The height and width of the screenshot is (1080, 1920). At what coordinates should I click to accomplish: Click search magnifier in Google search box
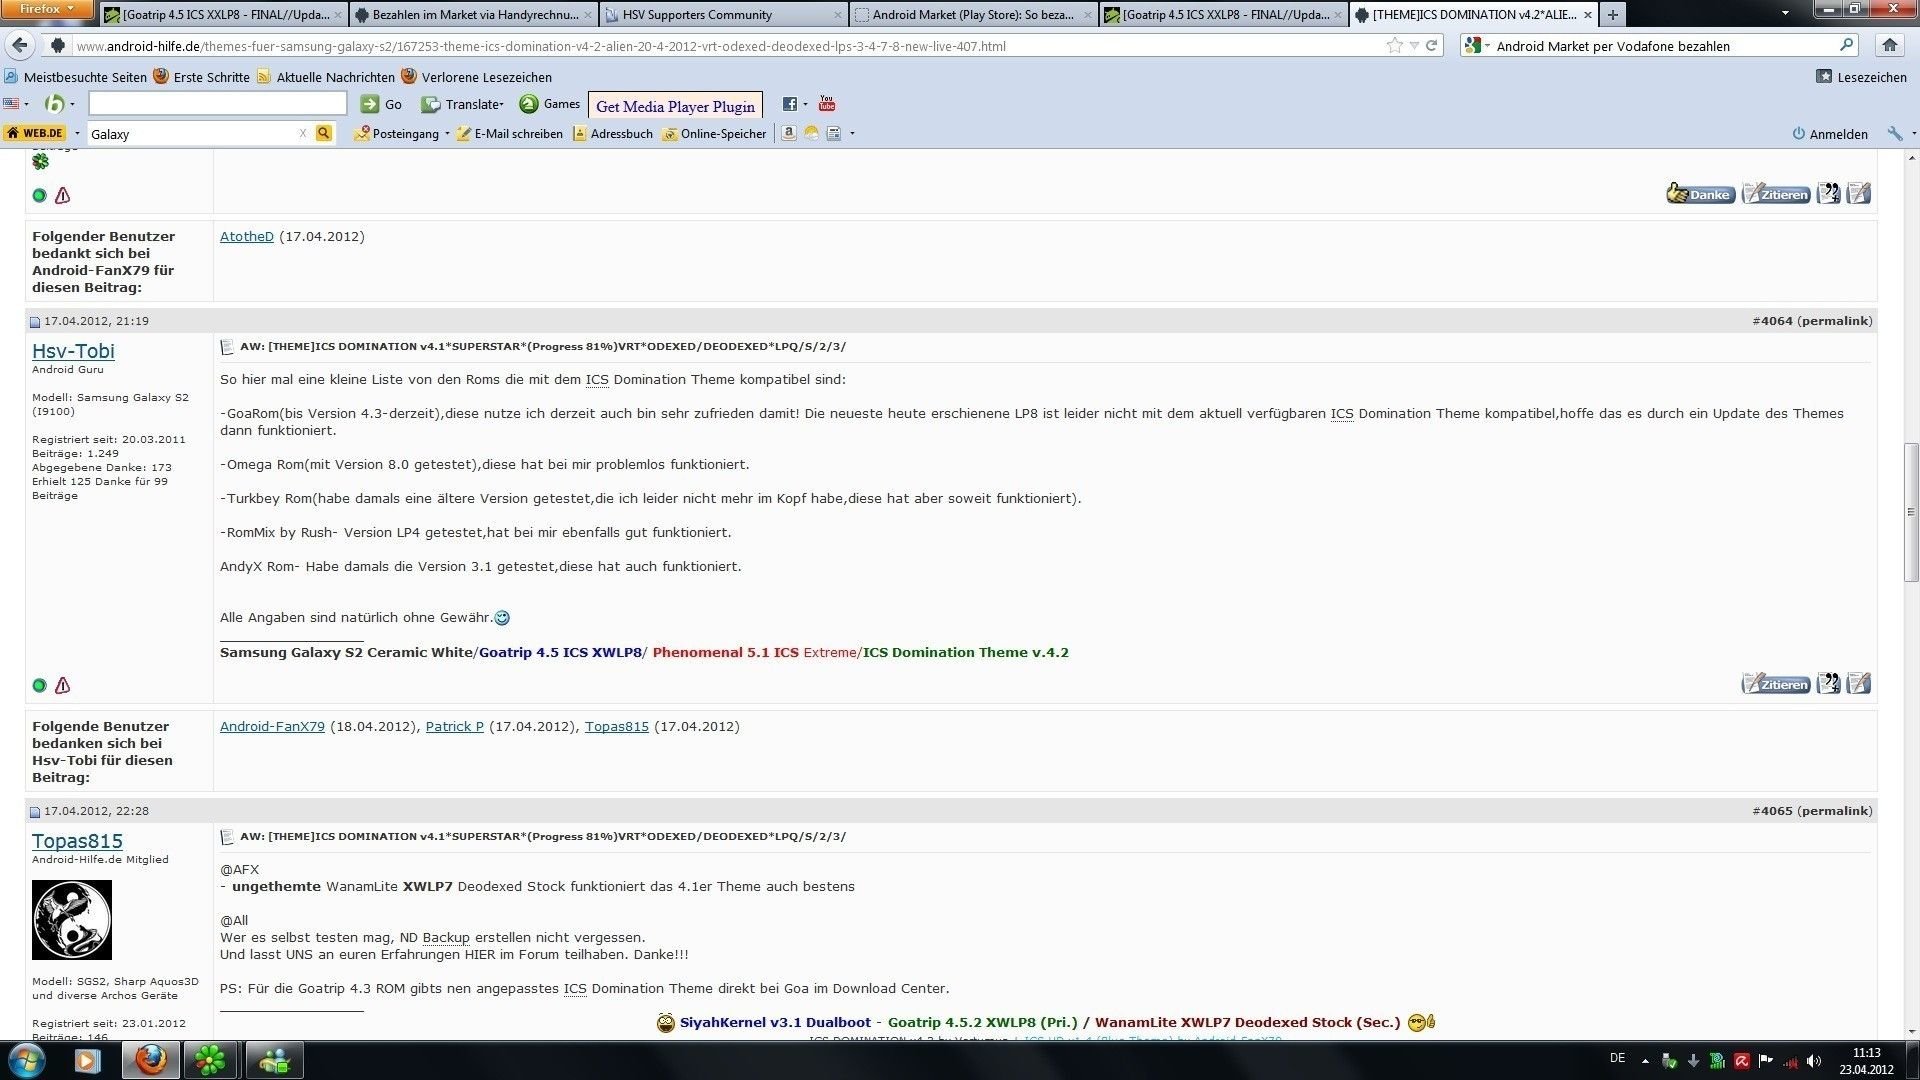(x=1846, y=45)
